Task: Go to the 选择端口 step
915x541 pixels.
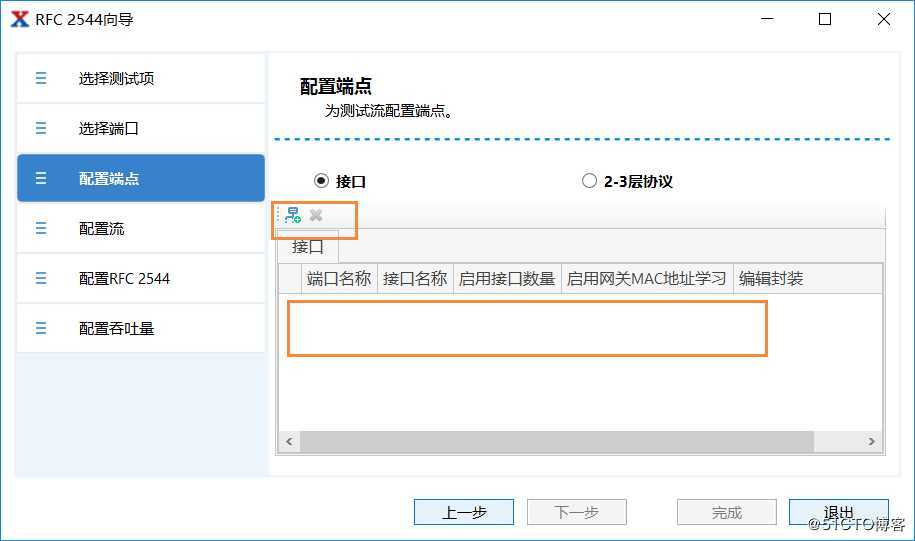Action: [141, 128]
